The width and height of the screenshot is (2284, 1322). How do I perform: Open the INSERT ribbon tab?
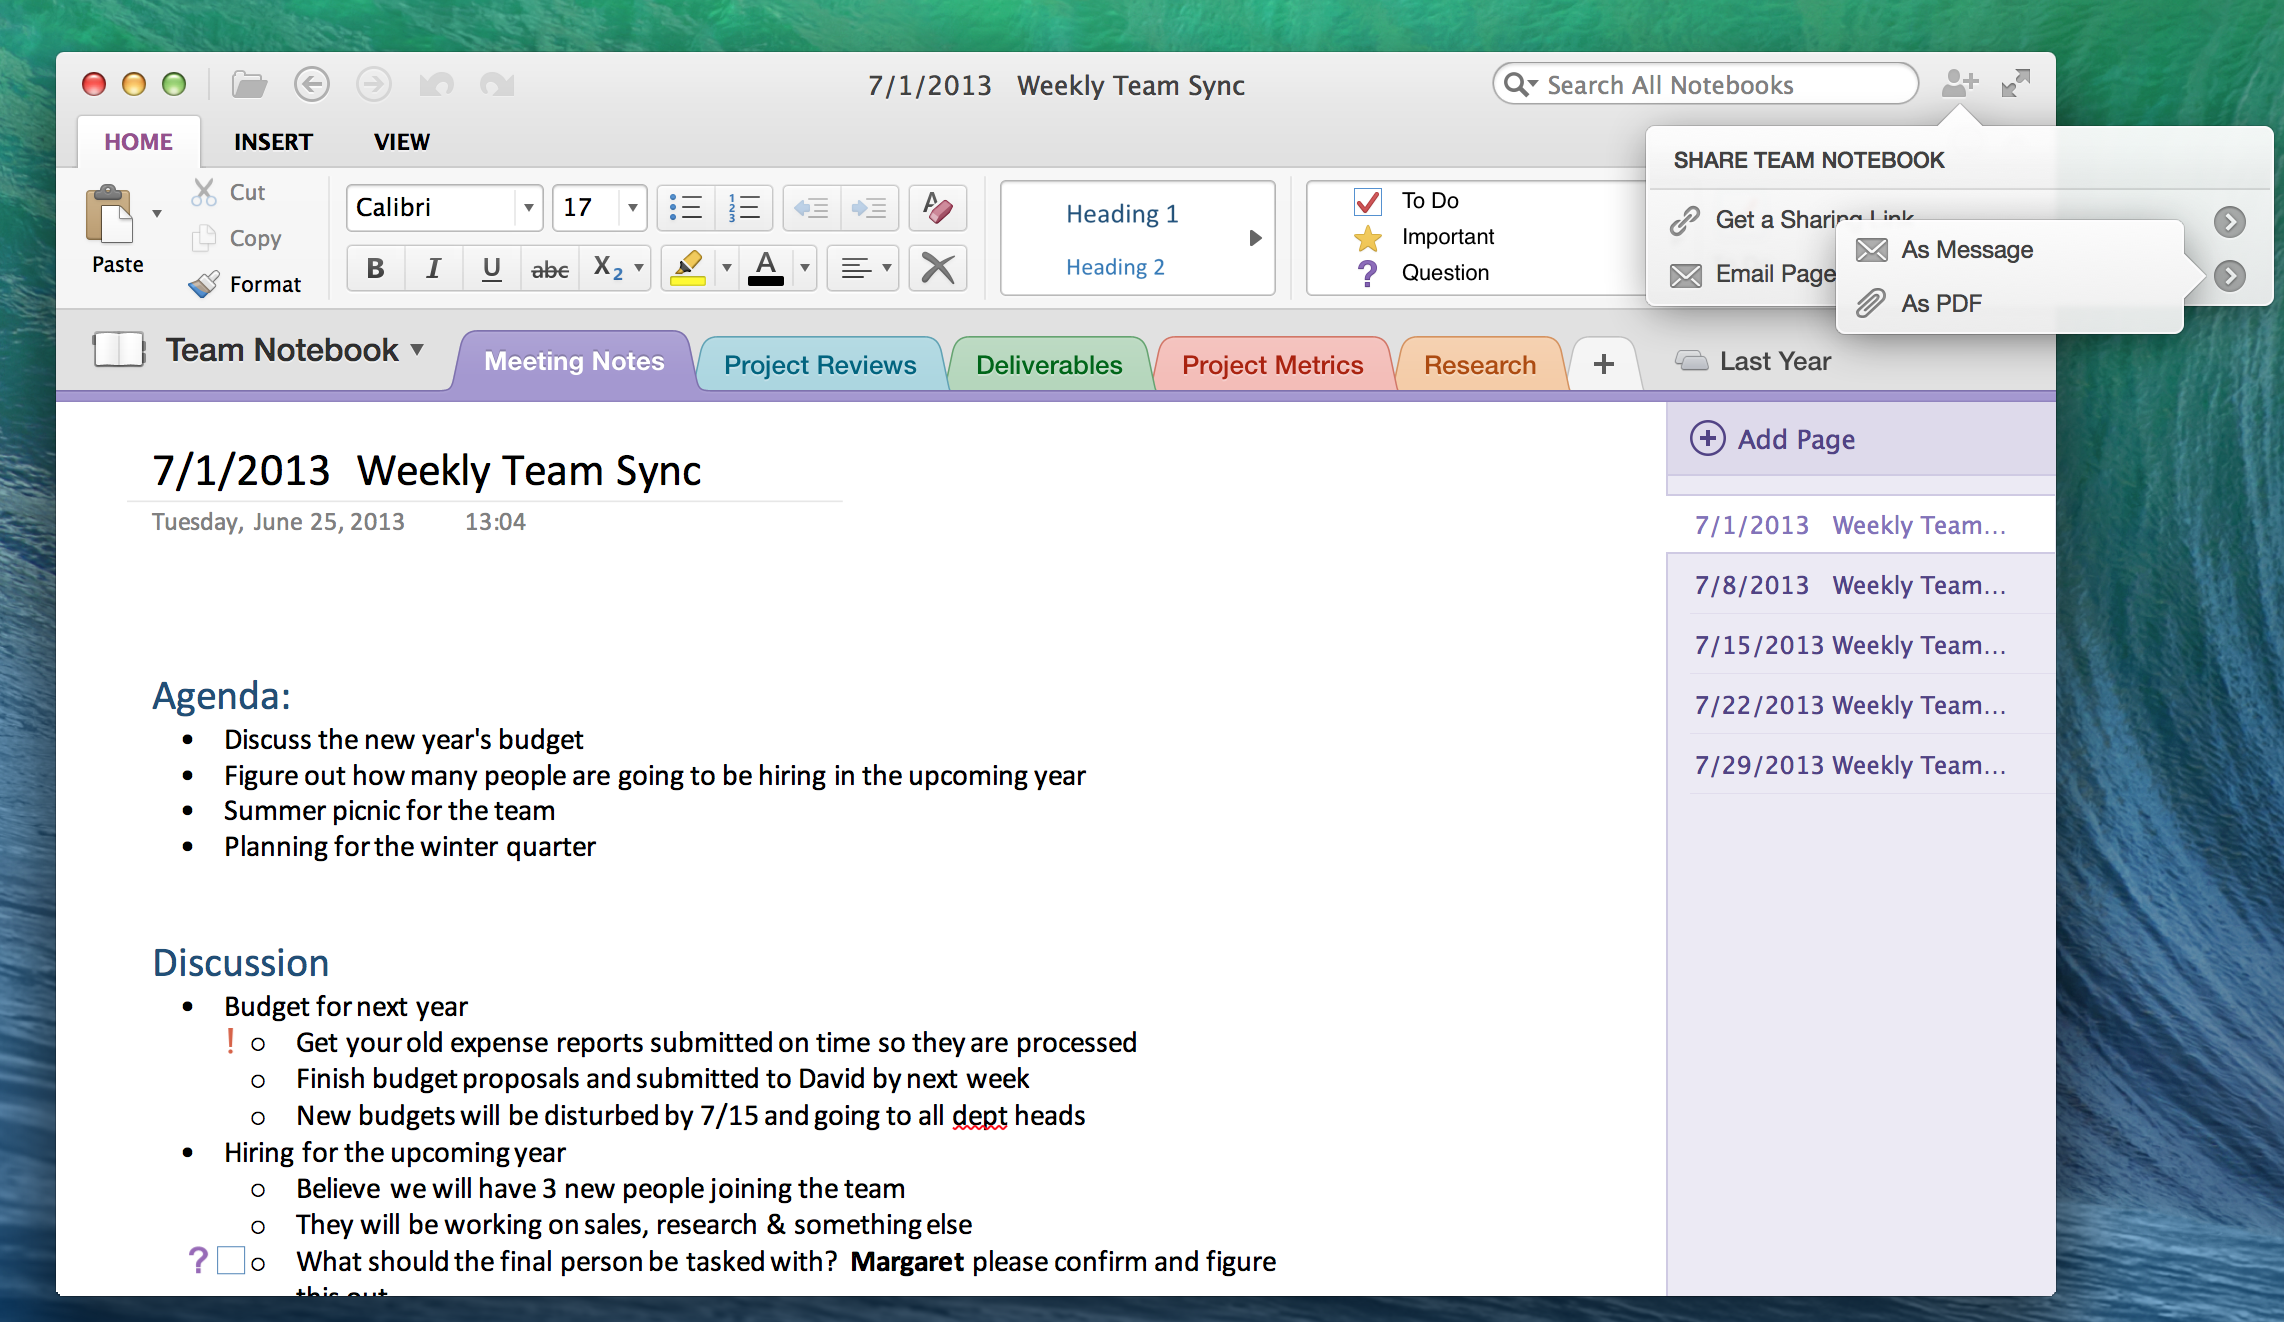coord(273,142)
